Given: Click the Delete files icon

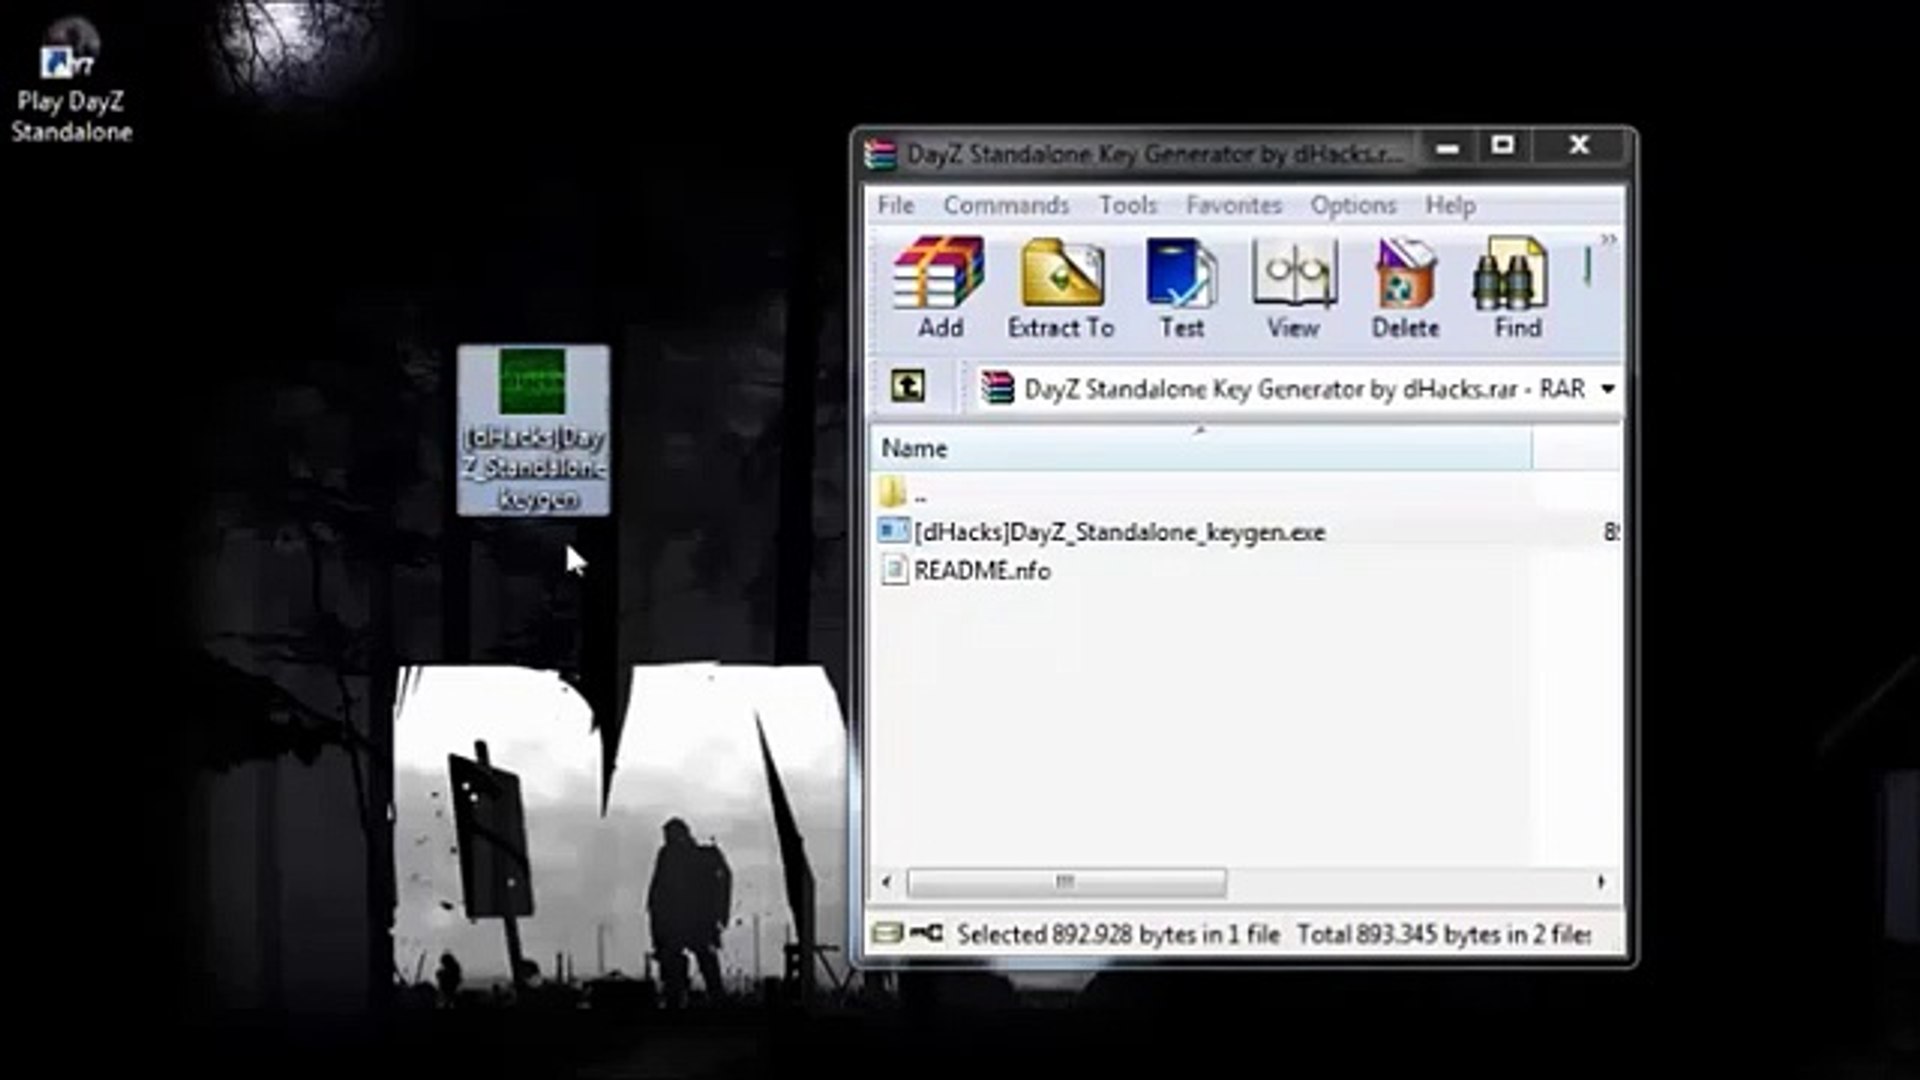Looking at the screenshot, I should click(x=1405, y=273).
